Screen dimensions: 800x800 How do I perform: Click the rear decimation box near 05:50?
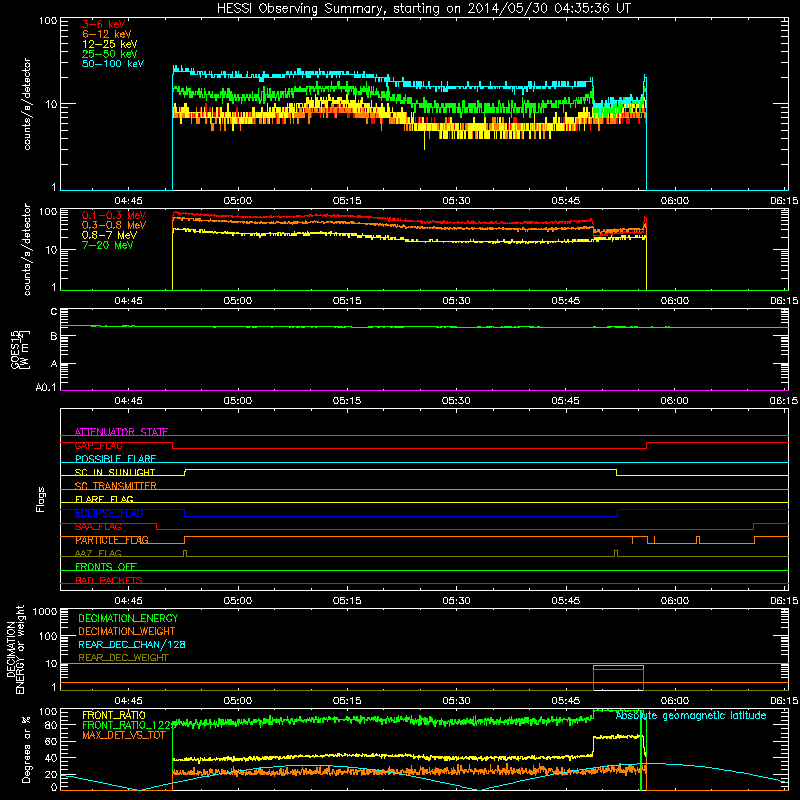[x=618, y=678]
